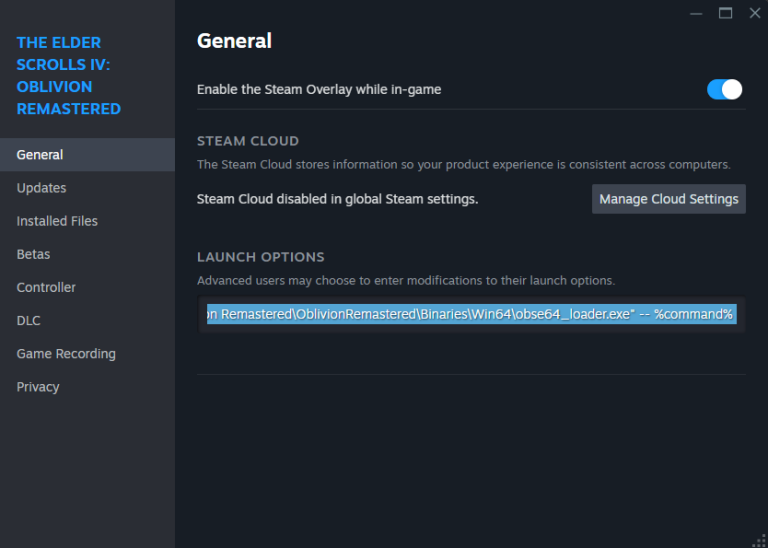This screenshot has height=548, width=768.
Task: Focus the Launch Options text field
Action: 470,314
